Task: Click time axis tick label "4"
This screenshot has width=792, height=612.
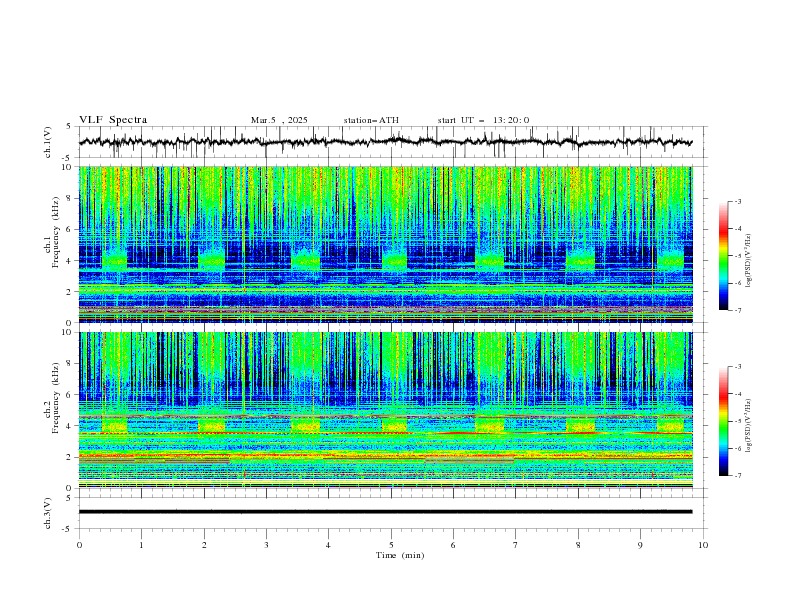Action: [x=328, y=545]
